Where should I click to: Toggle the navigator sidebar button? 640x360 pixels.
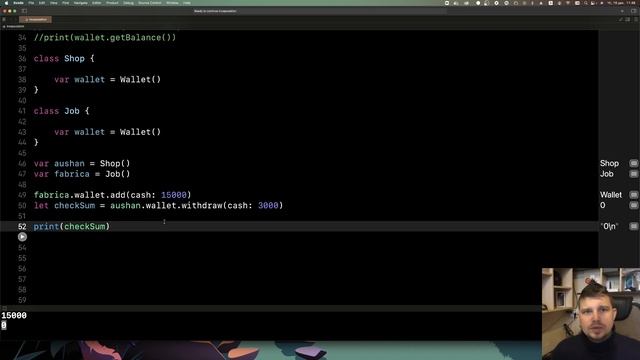pos(24,11)
